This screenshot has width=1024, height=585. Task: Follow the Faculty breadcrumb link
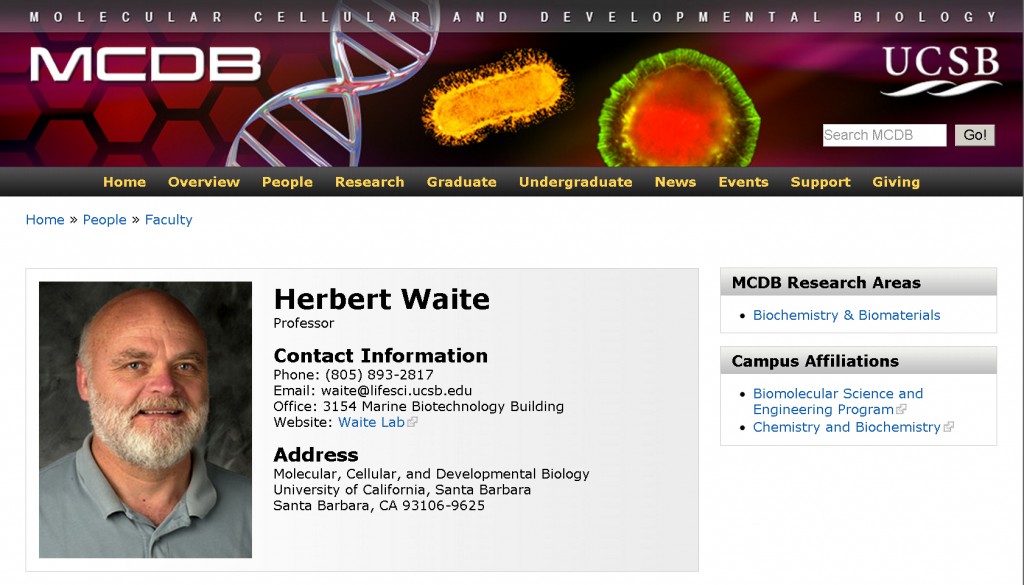pos(168,220)
